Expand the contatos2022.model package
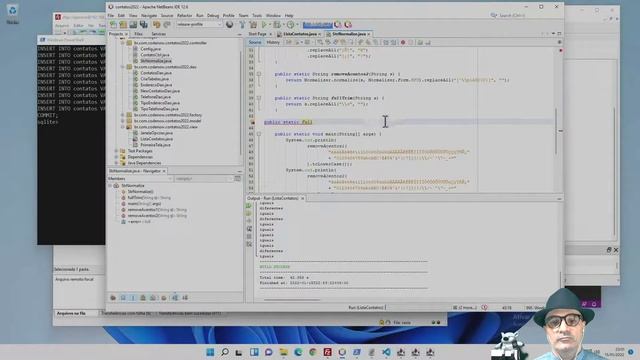Screen dimensions: 640x360 point(122,121)
